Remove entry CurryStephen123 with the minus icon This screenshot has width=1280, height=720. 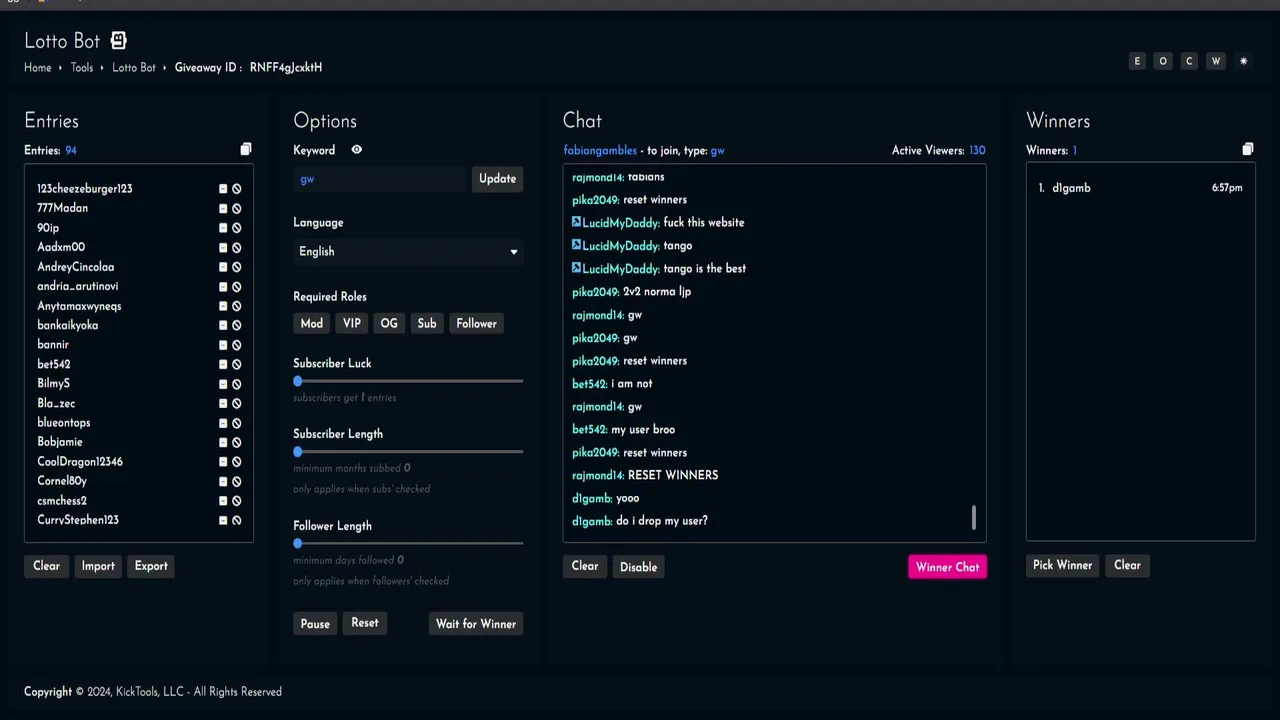pos(223,521)
